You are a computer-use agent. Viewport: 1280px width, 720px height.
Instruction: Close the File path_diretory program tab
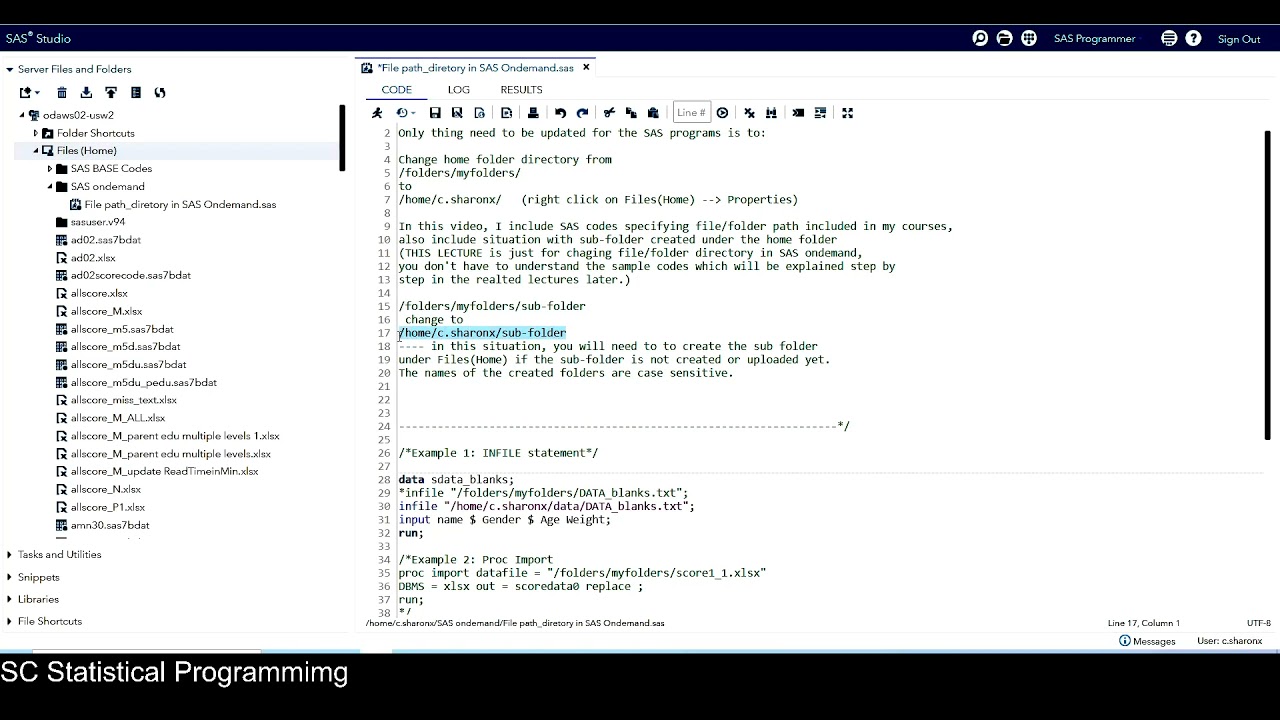587,68
